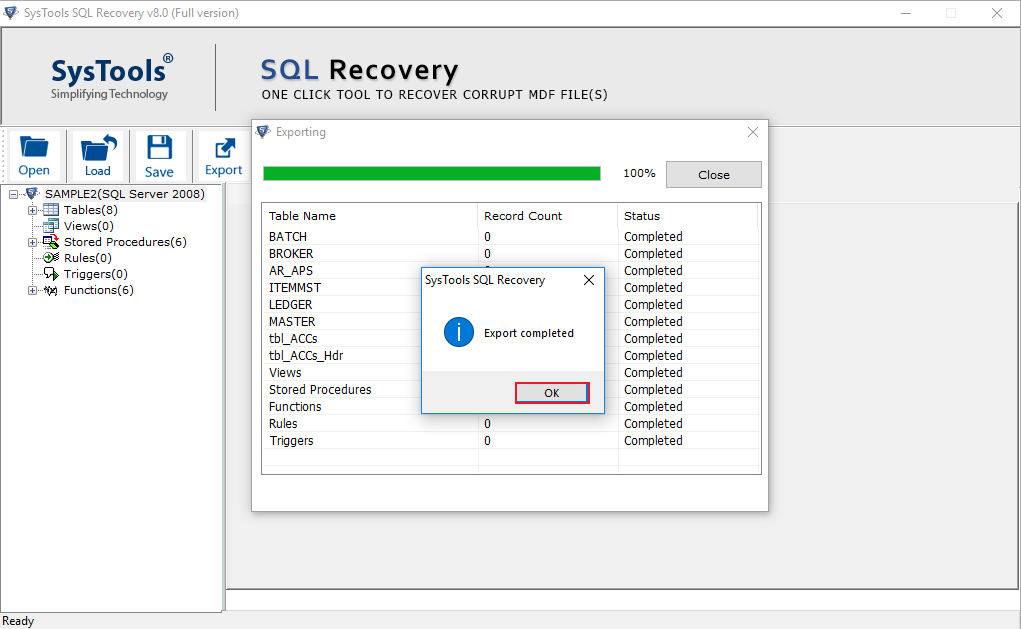This screenshot has width=1021, height=629.
Task: Click the Table Name column header
Action: 370,216
